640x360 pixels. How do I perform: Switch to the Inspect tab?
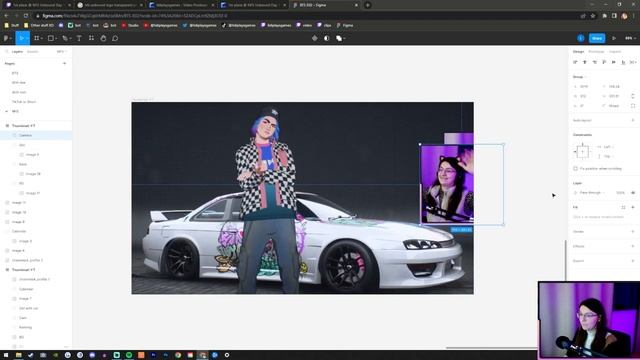[615, 51]
